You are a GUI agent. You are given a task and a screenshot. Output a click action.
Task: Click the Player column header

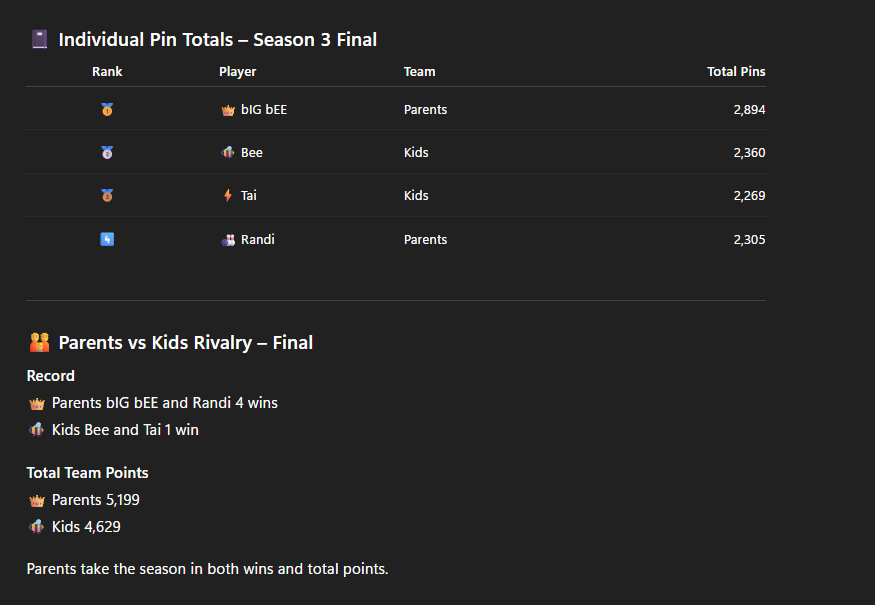click(x=237, y=72)
